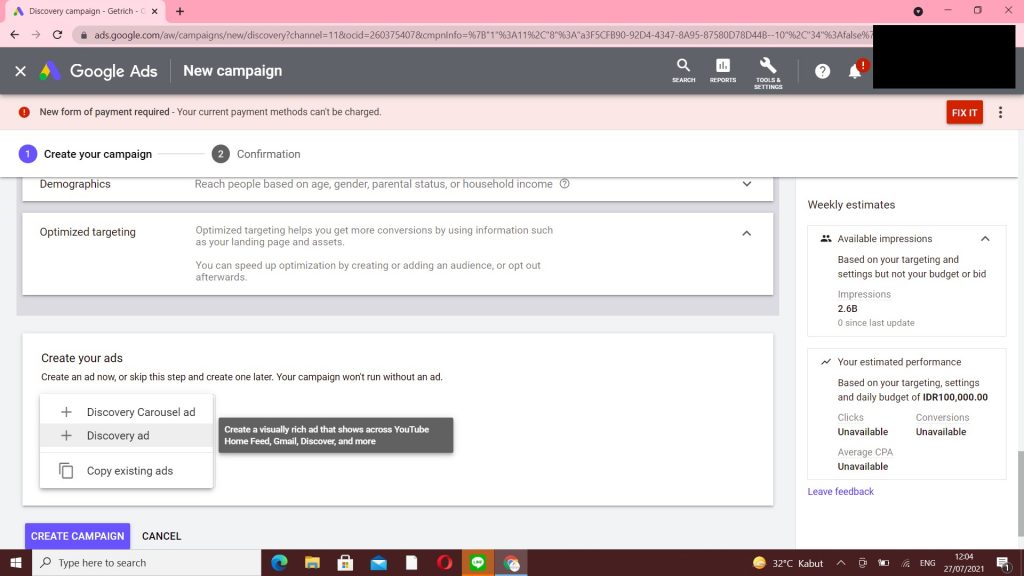Collapse the Optimized targeting section
The height and width of the screenshot is (576, 1024).
746,232
